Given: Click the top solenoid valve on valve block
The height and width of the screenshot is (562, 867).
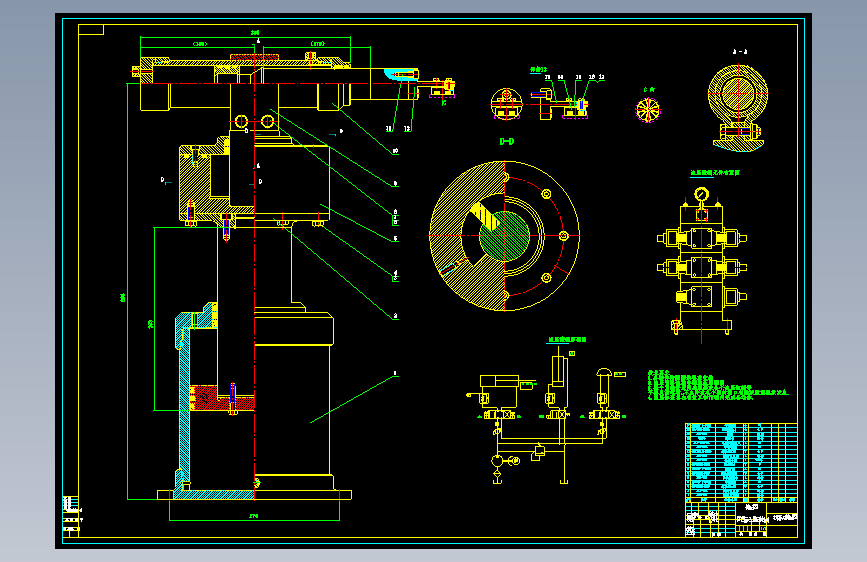Looking at the screenshot, I should click(x=702, y=238).
